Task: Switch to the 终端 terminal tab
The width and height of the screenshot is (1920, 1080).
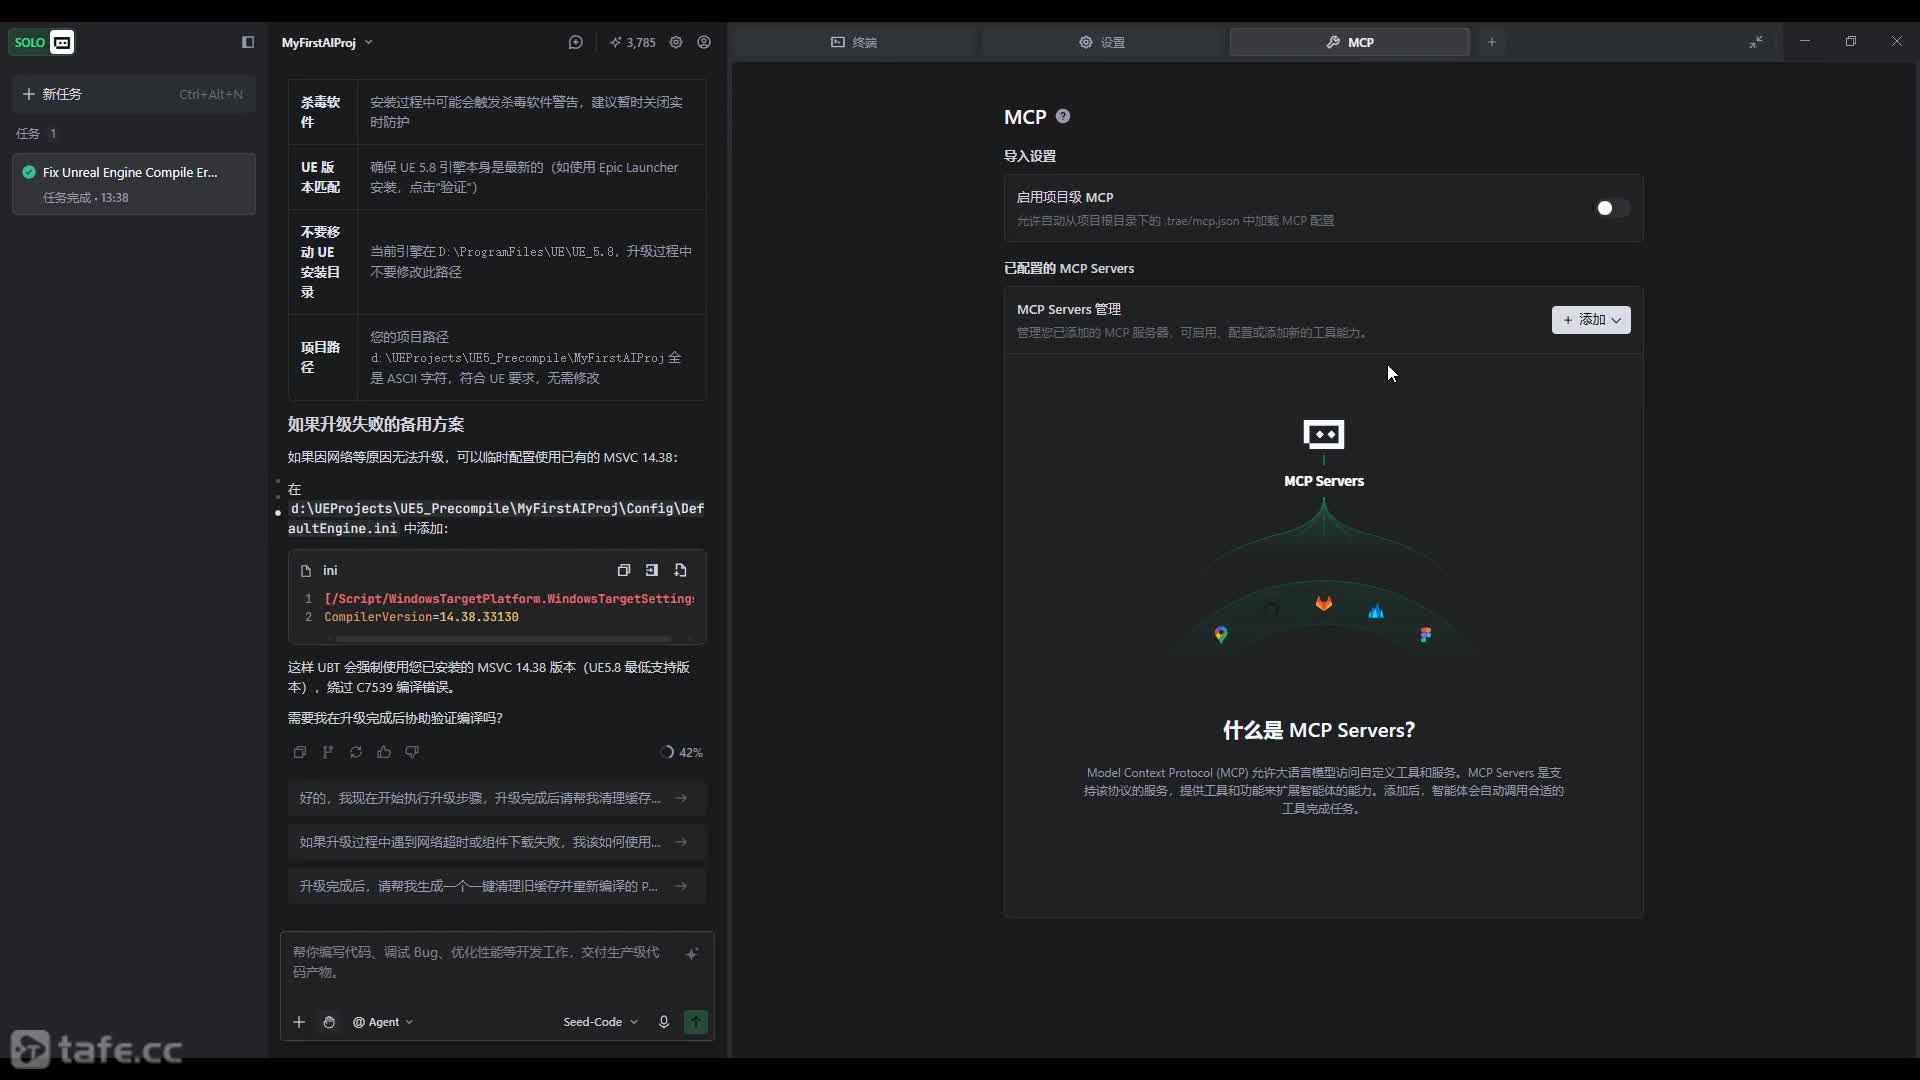Action: pos(853,42)
